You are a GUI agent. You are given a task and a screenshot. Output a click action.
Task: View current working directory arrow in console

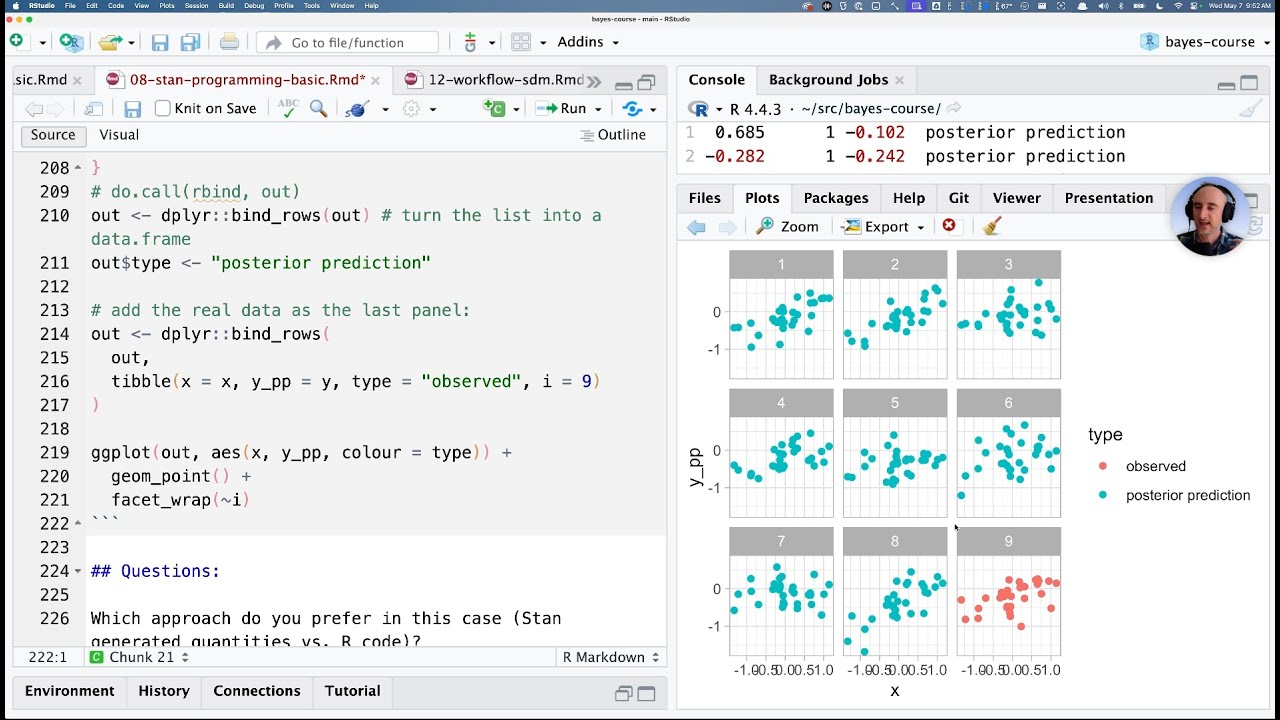(954, 108)
